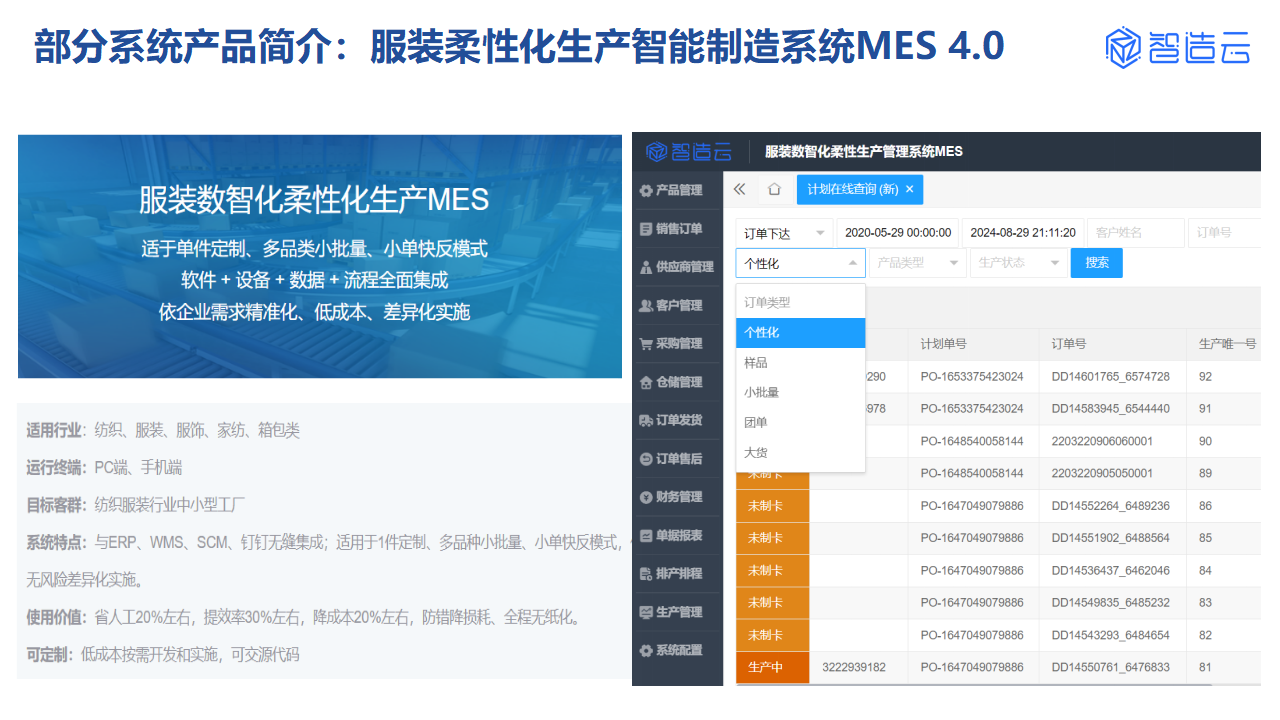Choose 团单 from the order type list
This screenshot has height=720, width=1280.
click(800, 423)
